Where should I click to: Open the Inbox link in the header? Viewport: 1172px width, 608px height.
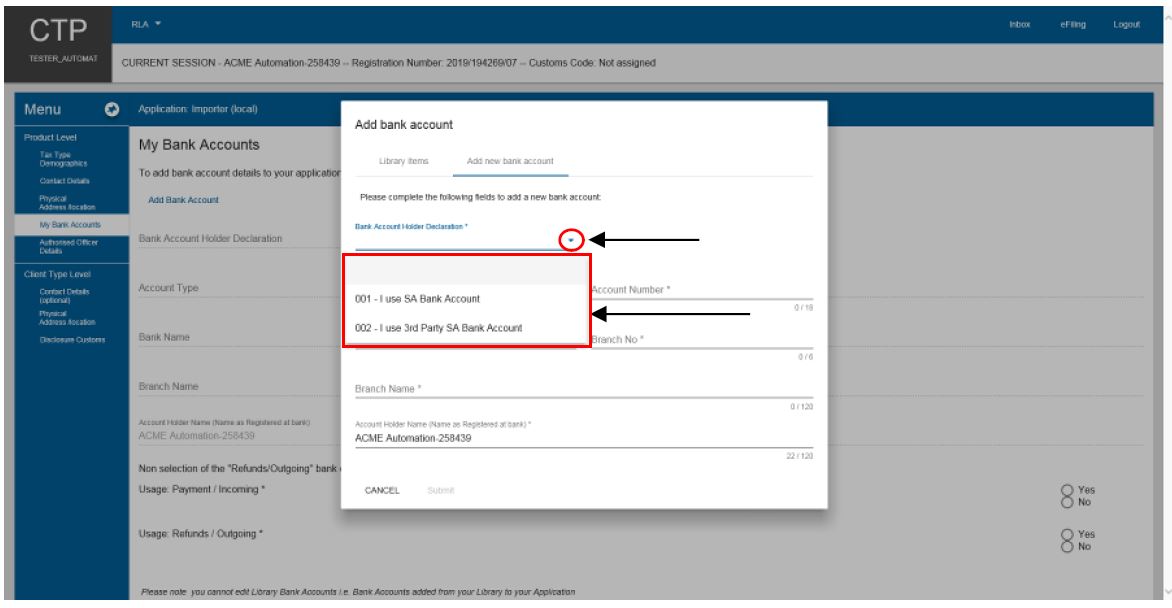(1020, 25)
